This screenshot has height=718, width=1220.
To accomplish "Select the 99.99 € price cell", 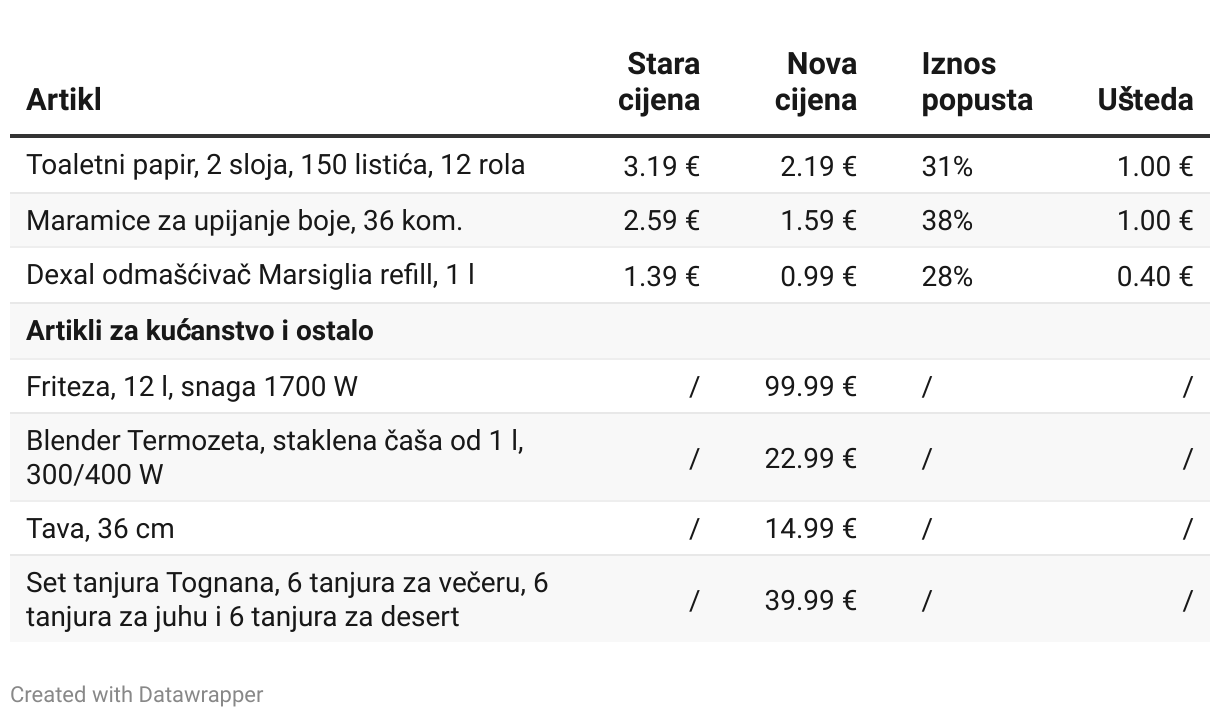I will point(811,386).
